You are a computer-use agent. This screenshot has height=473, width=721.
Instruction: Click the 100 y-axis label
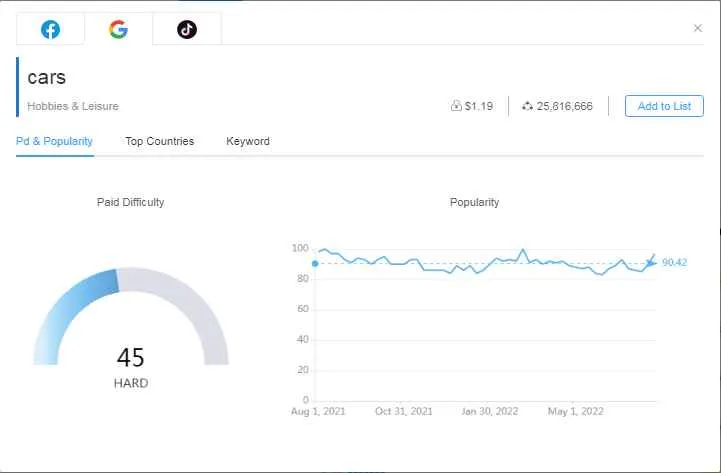point(300,248)
